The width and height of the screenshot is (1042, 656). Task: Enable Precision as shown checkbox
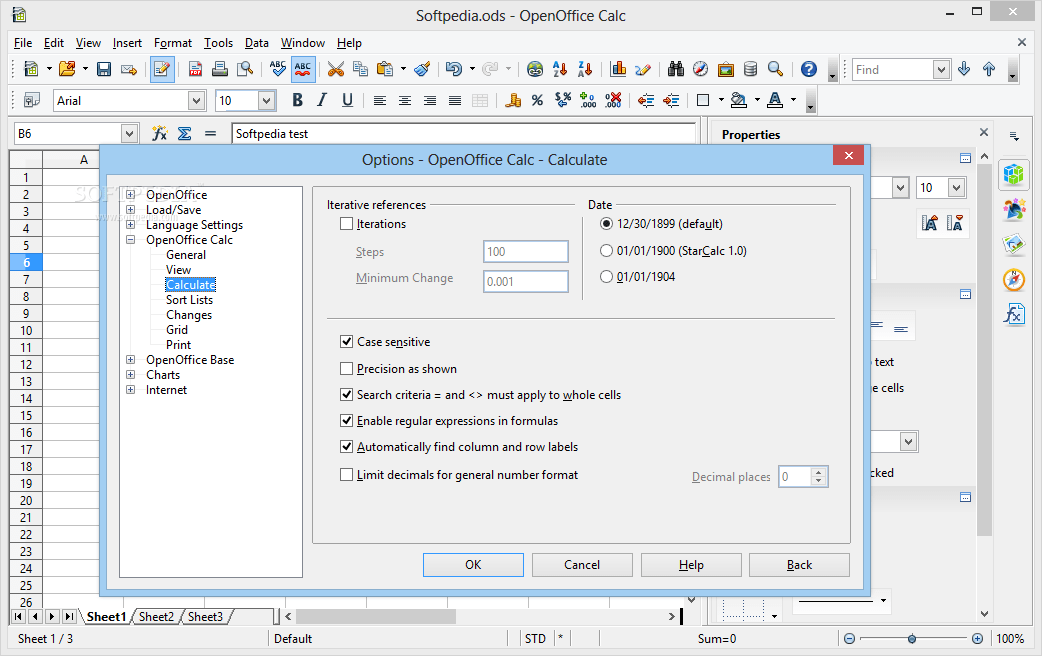[x=346, y=368]
